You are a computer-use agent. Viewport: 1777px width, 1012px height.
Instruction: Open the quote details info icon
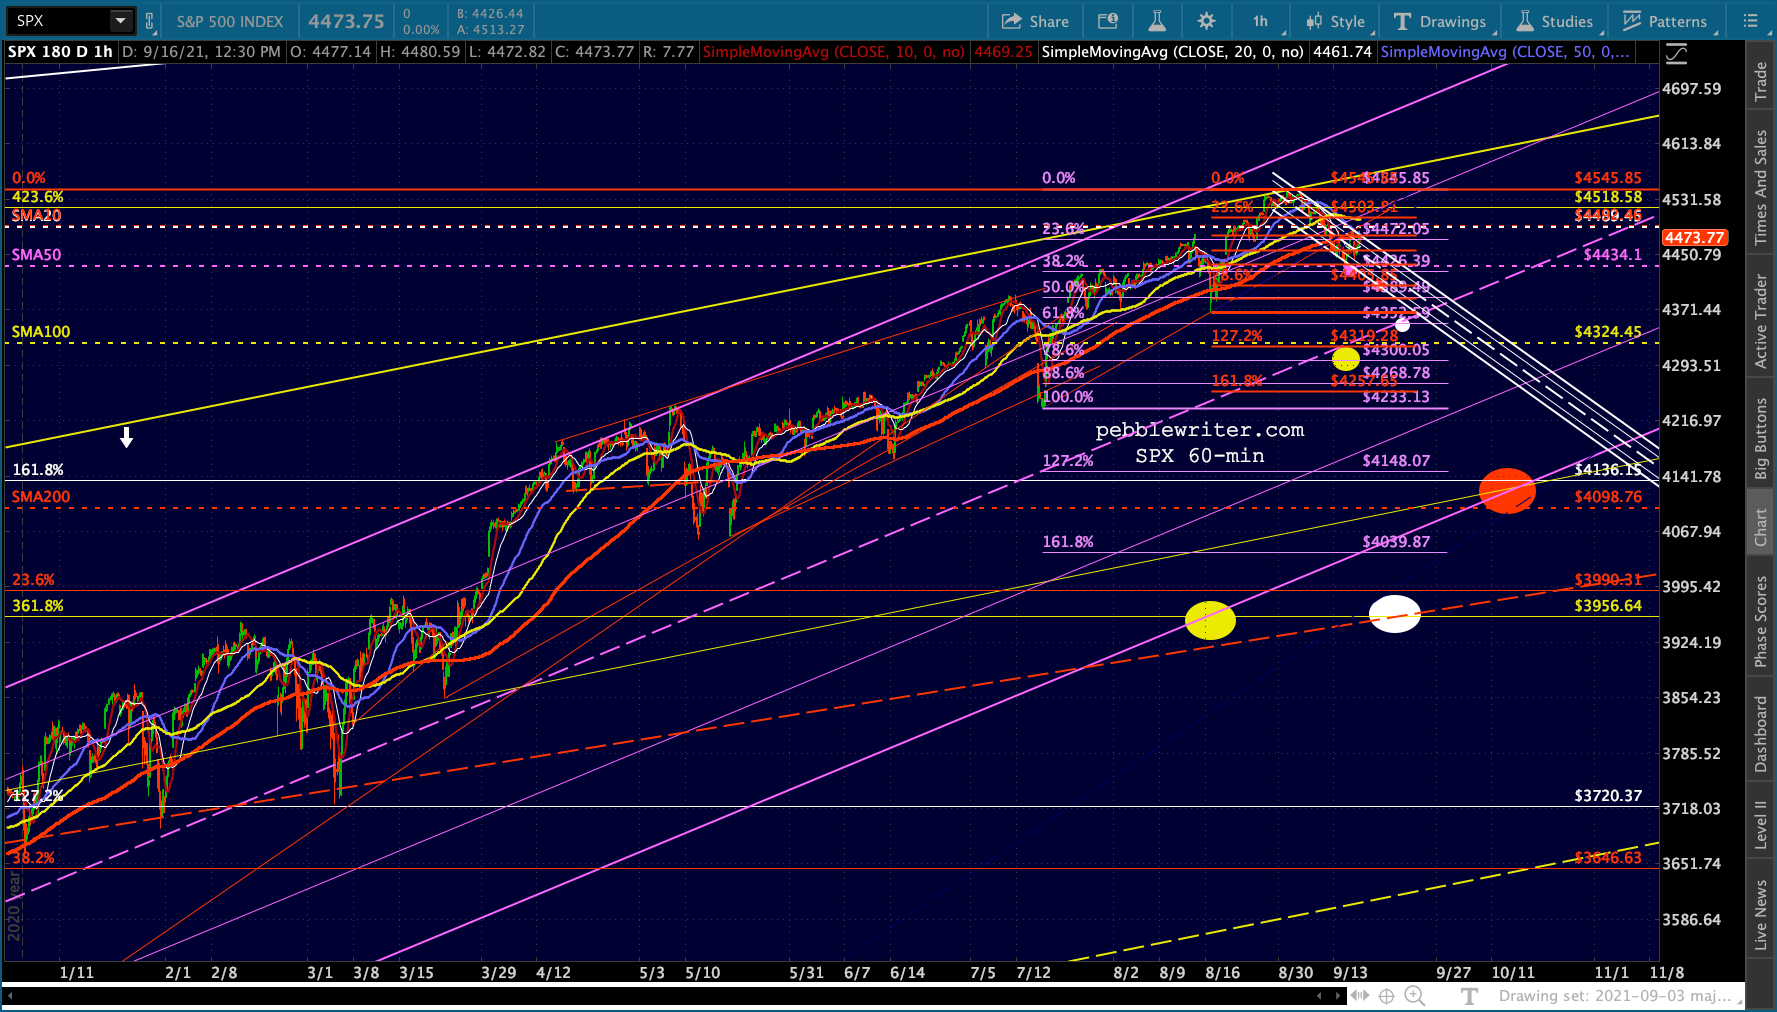(x=1107, y=21)
